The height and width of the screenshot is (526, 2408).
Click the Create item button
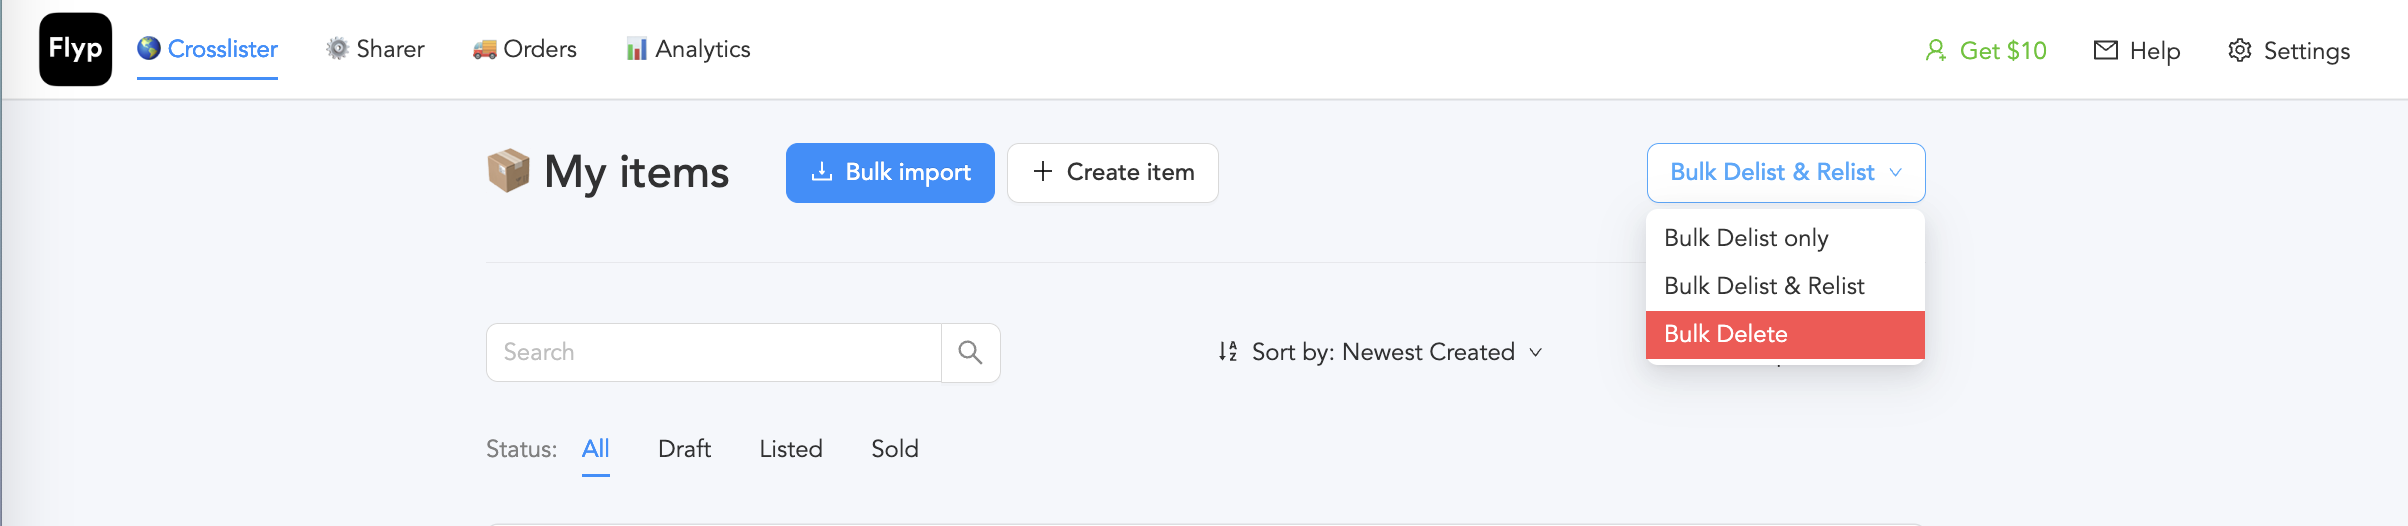(1112, 173)
